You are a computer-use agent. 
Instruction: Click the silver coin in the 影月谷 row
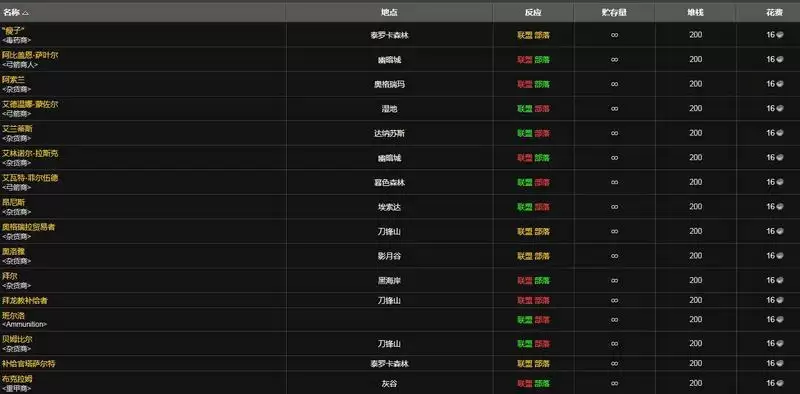tap(780, 256)
